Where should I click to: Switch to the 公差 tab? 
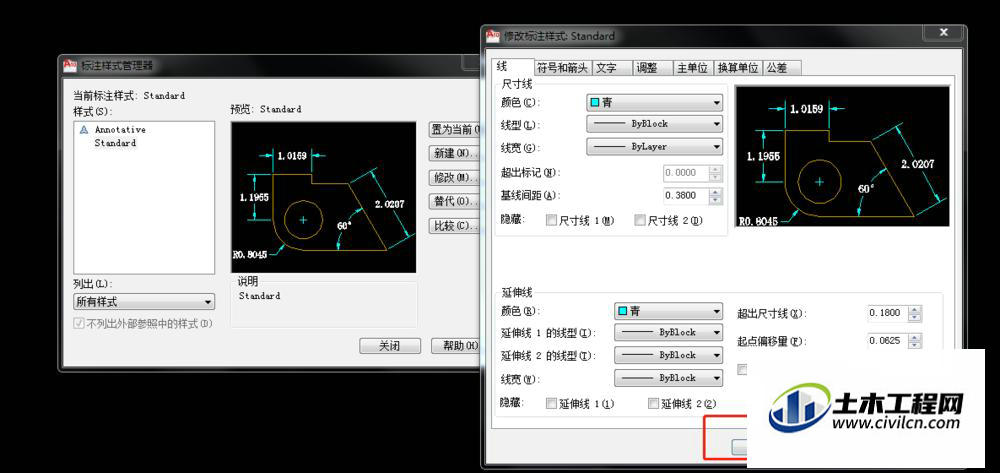pos(782,68)
